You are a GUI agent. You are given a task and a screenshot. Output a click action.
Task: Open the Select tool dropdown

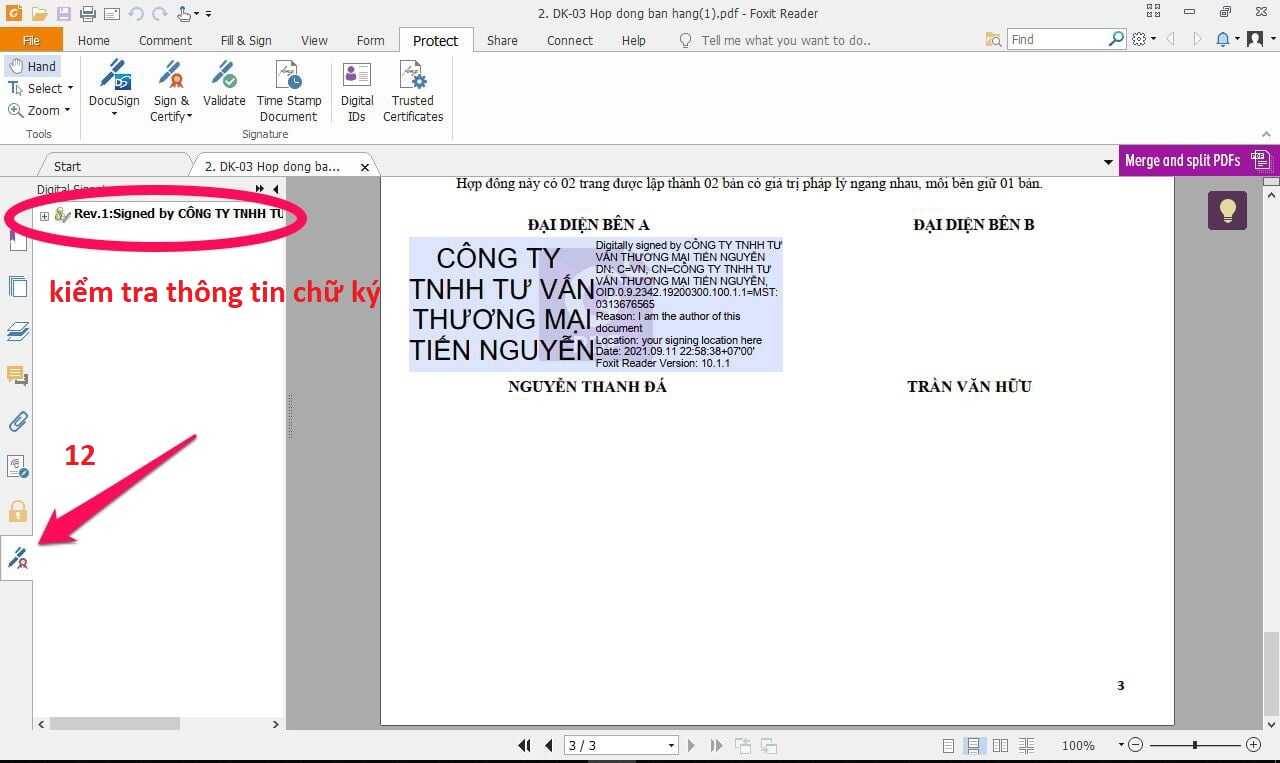click(70, 88)
